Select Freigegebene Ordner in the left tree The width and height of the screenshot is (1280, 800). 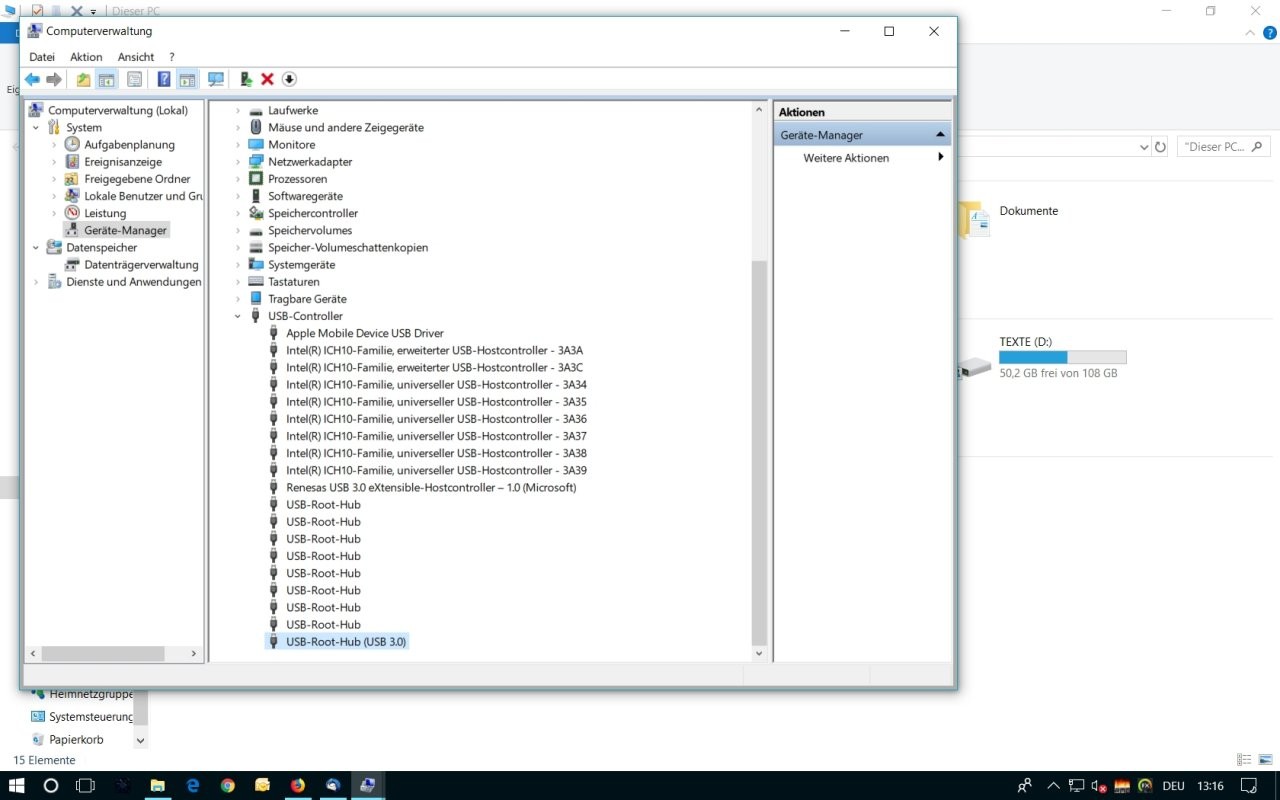[137, 179]
